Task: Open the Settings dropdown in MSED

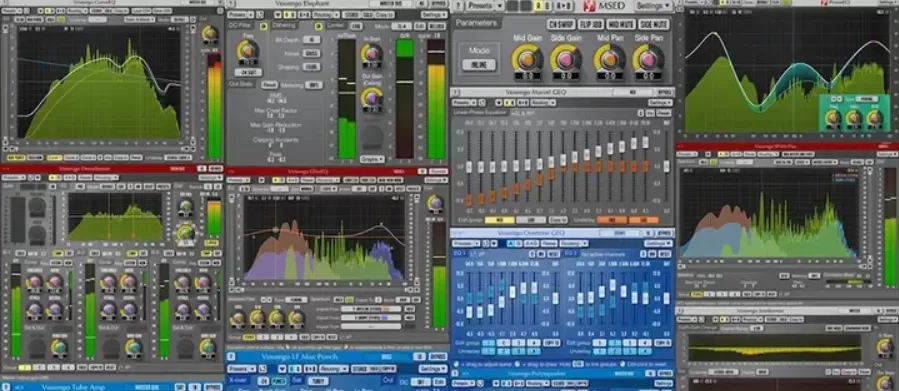Action: [x=653, y=6]
